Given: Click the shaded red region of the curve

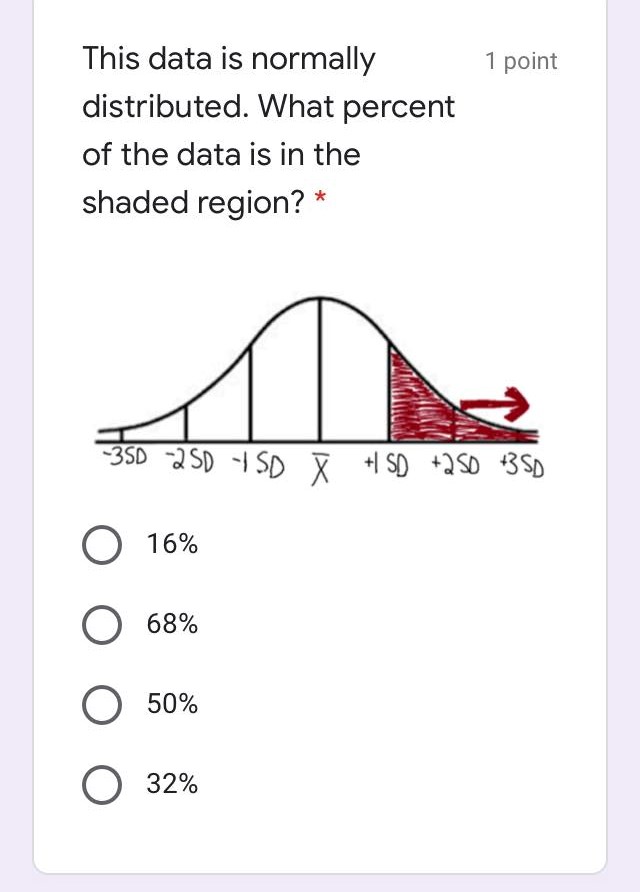Looking at the screenshot, I should click(425, 400).
